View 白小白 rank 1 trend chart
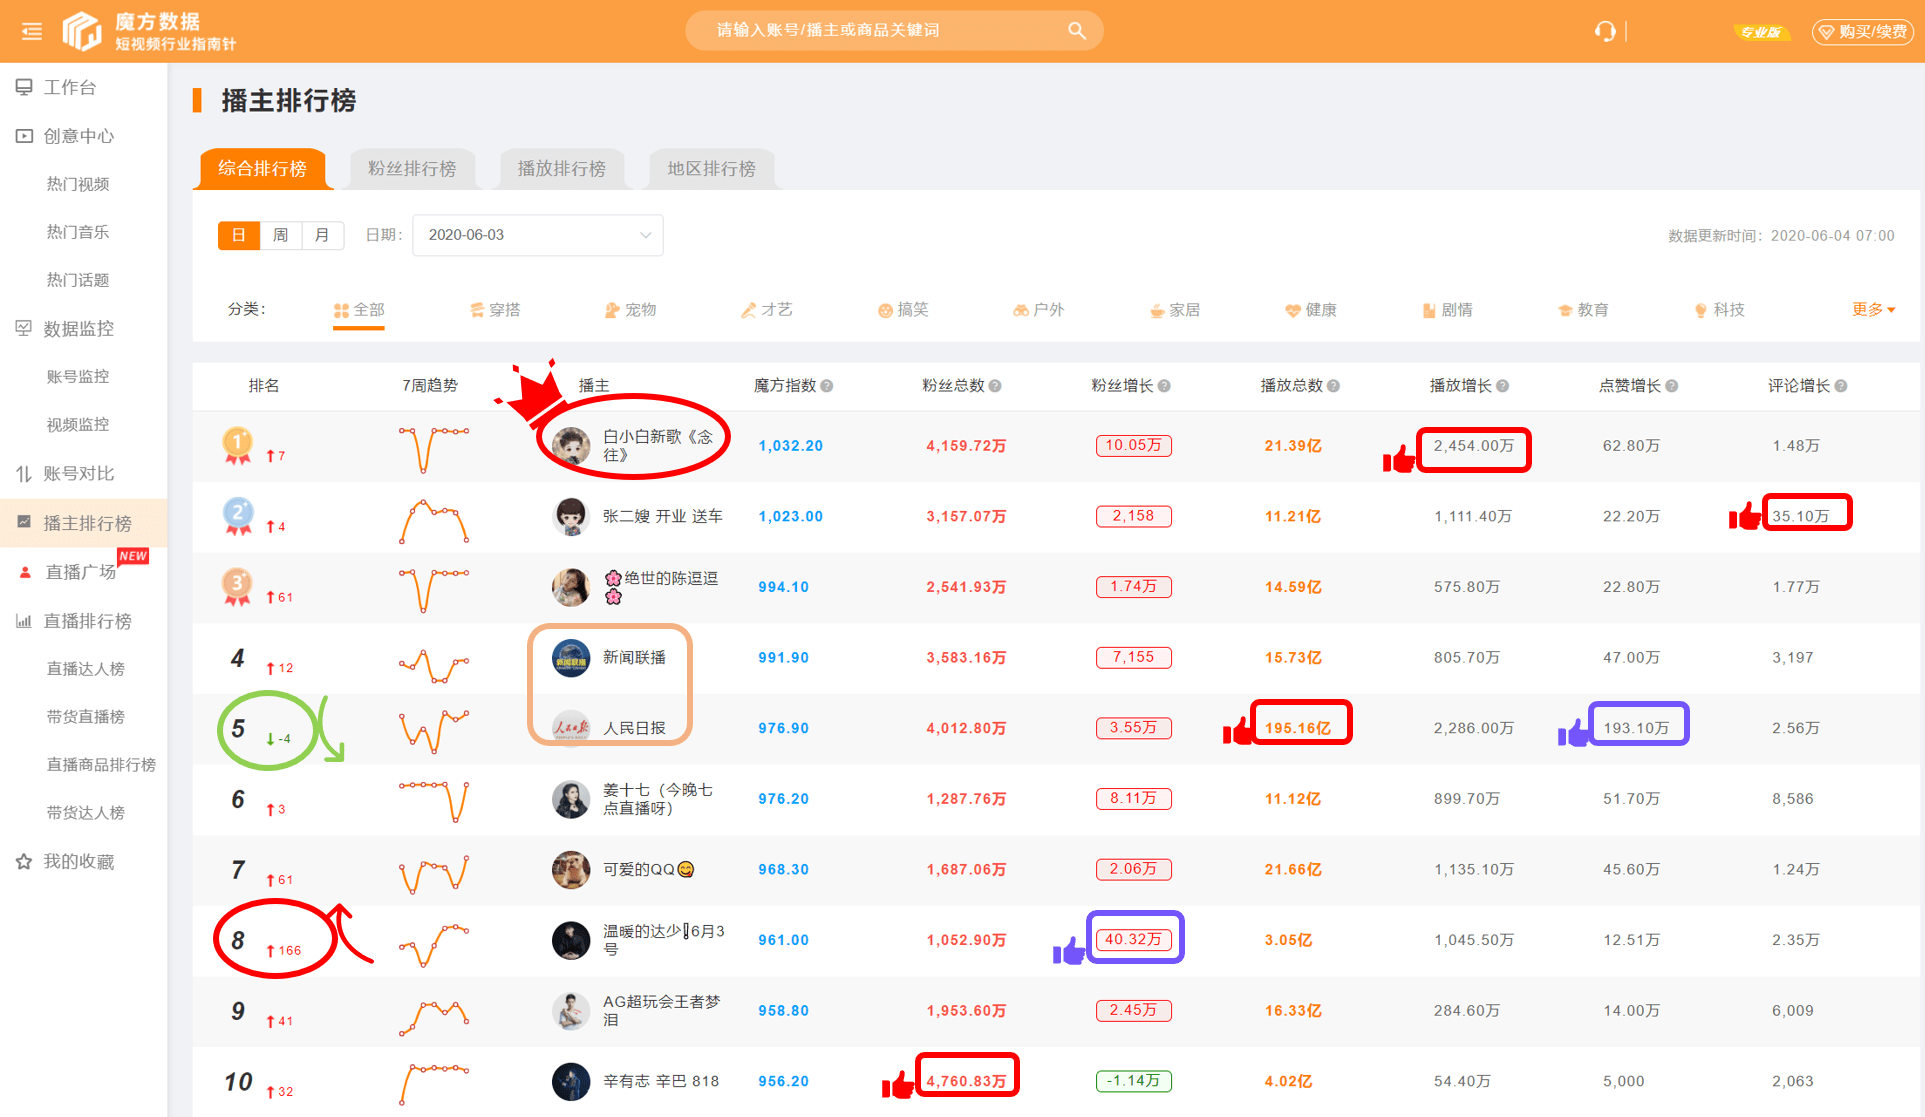This screenshot has height=1117, width=1925. coord(433,447)
